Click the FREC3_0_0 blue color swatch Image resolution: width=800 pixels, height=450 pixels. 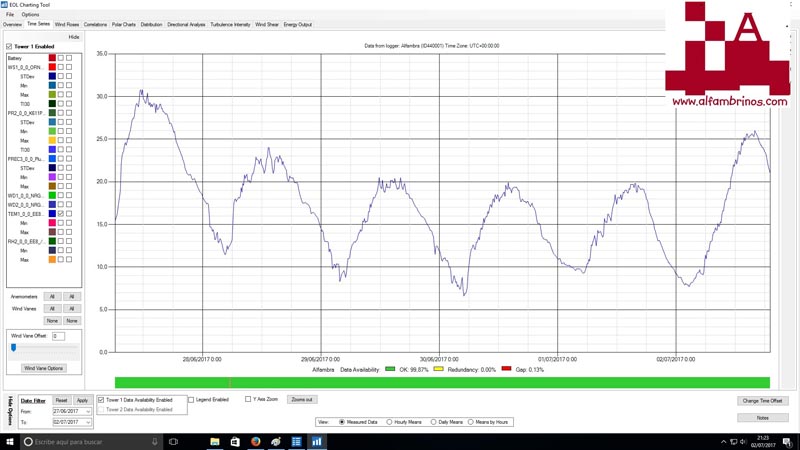[x=52, y=159]
